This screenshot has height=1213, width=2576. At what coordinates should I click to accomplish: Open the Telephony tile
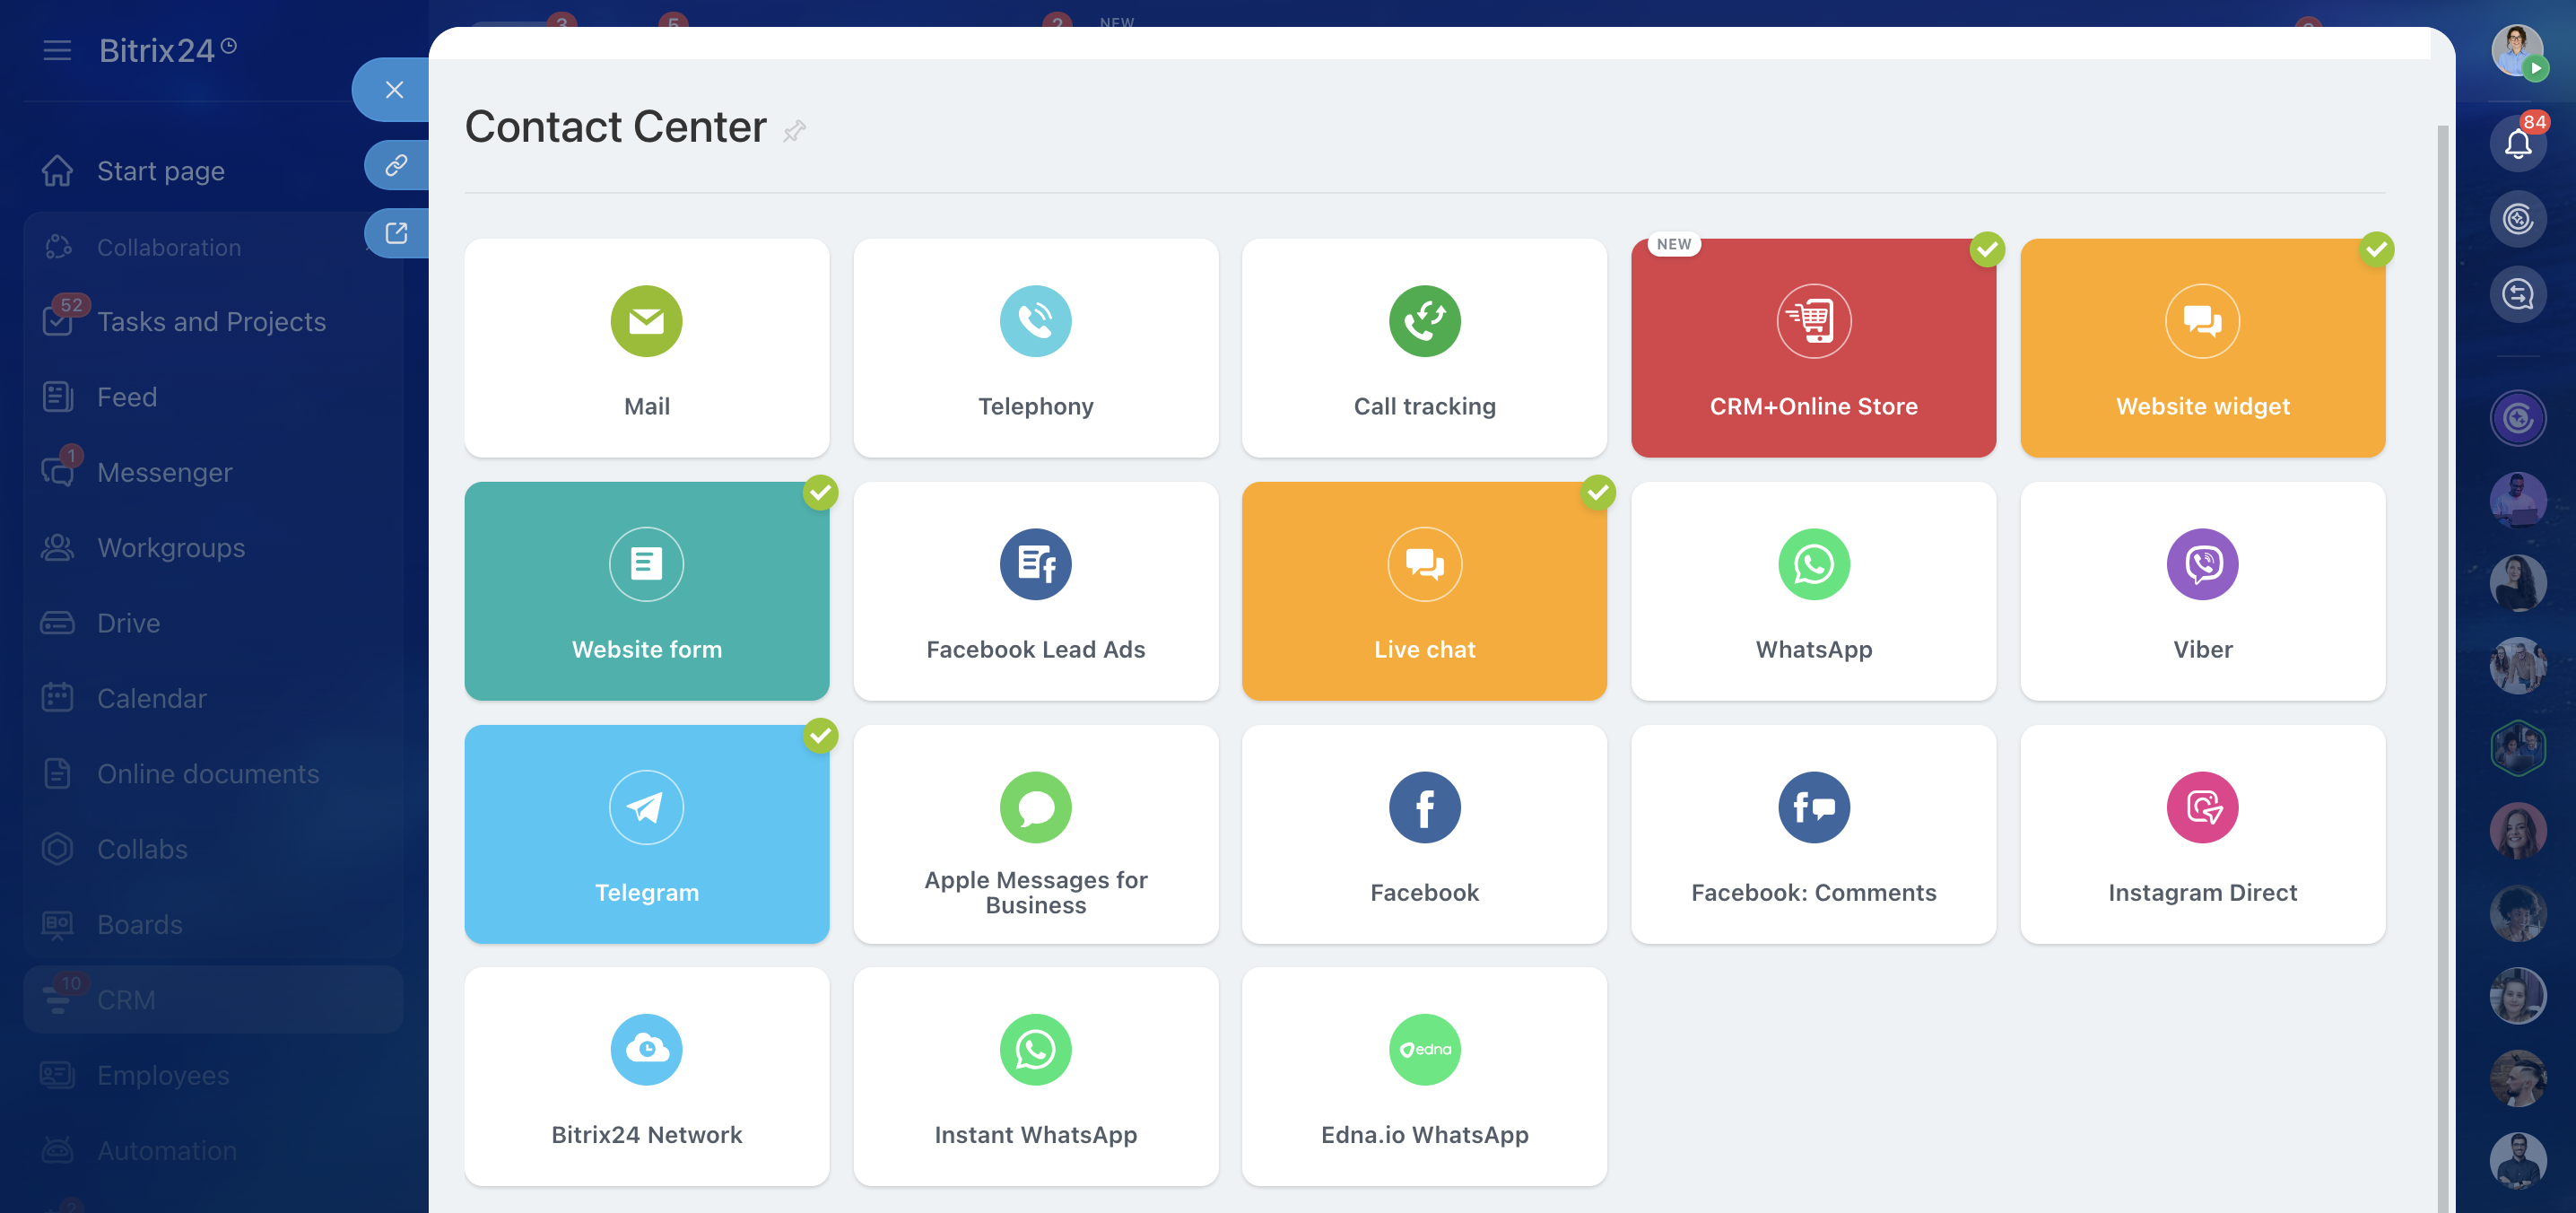(x=1035, y=347)
